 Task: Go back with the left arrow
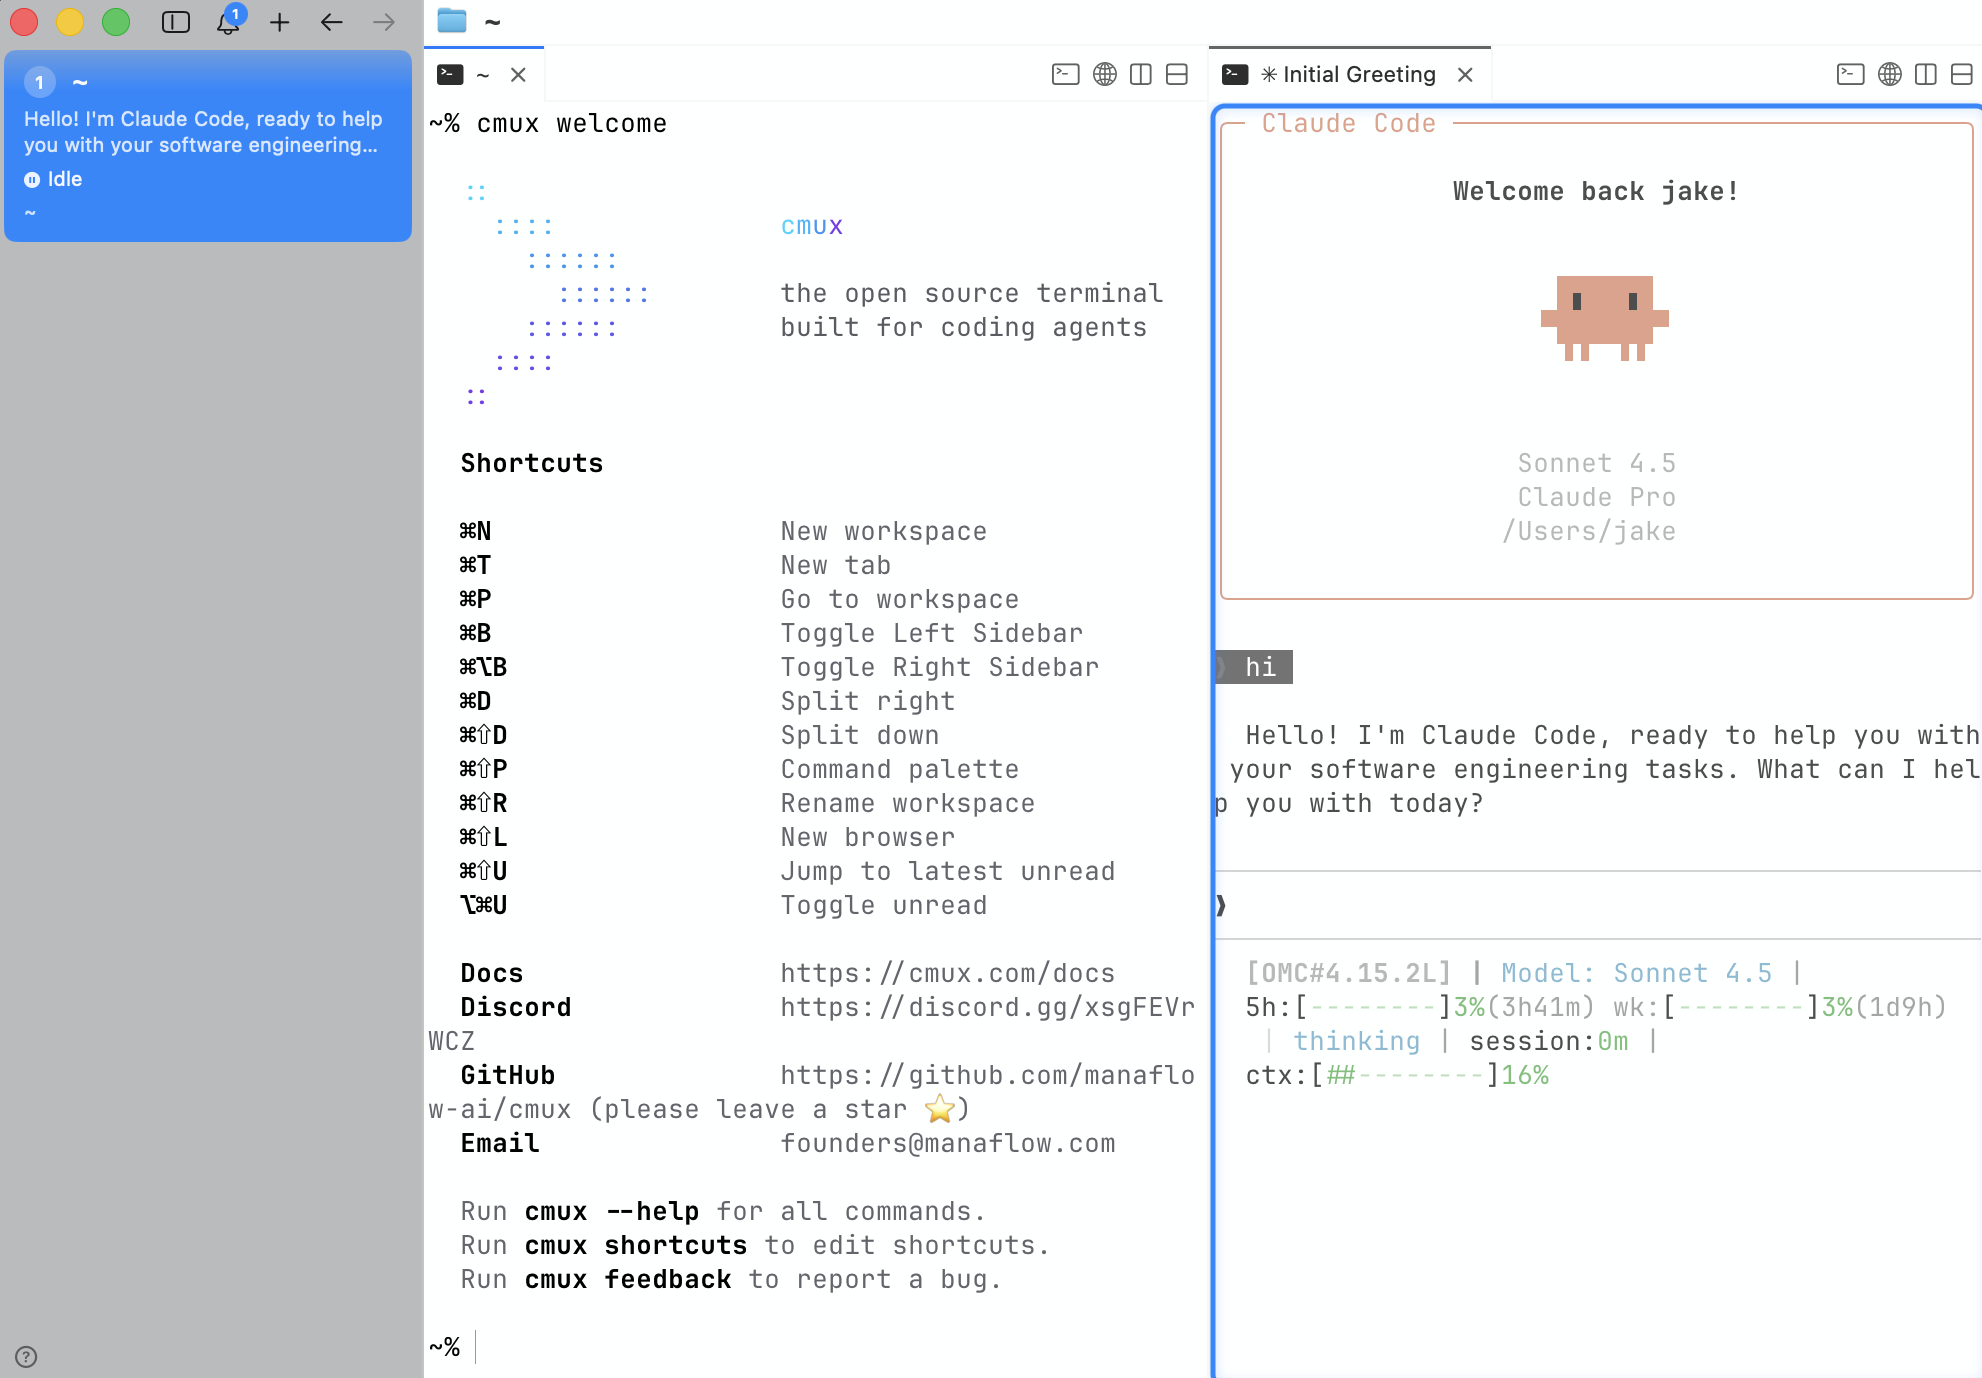point(332,22)
